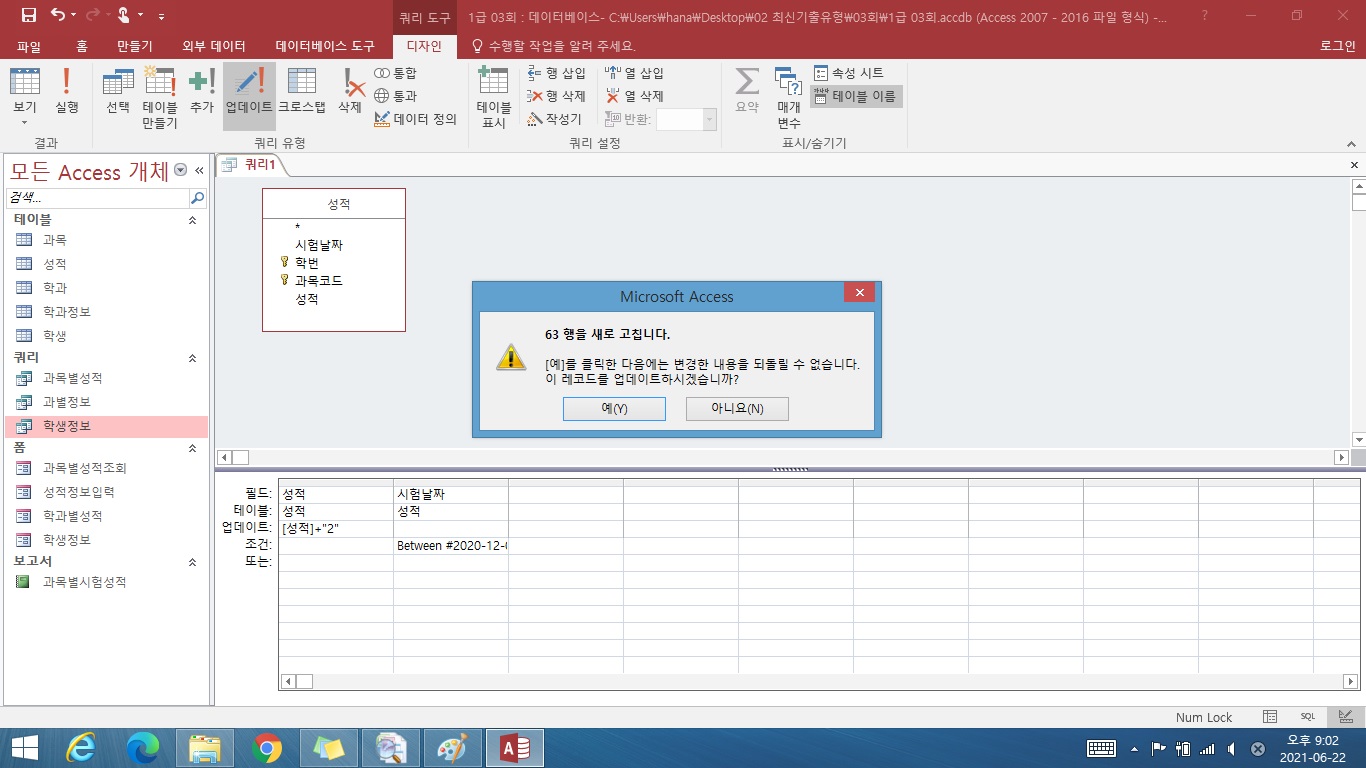Open Show Table (테이블 표시) tool
The width and height of the screenshot is (1366, 768).
click(493, 95)
